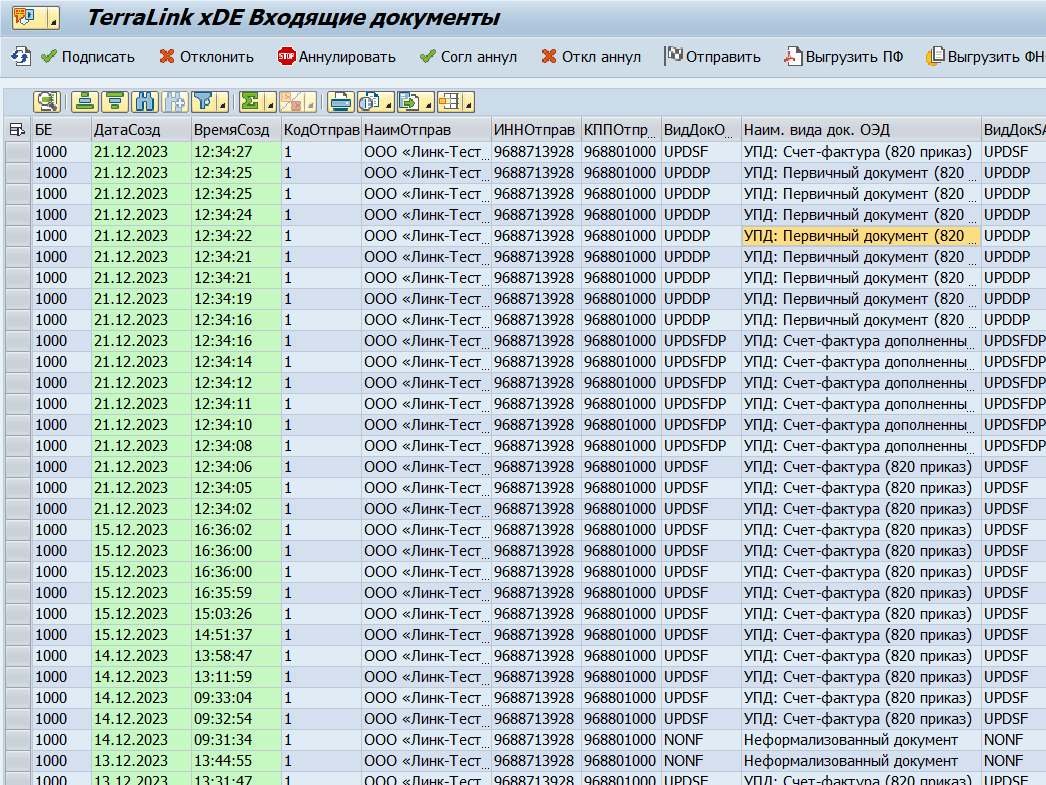This screenshot has height=785, width=1046.
Task: Select the row with time 15:03:26
Action: coord(17,613)
